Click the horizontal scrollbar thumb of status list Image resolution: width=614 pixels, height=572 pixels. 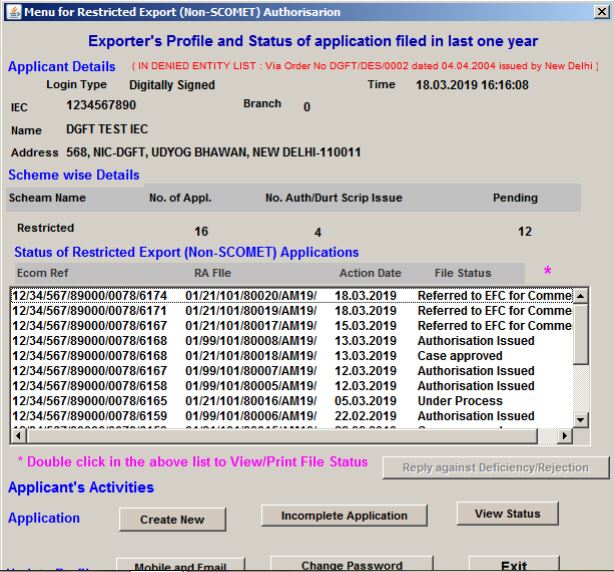(282, 436)
